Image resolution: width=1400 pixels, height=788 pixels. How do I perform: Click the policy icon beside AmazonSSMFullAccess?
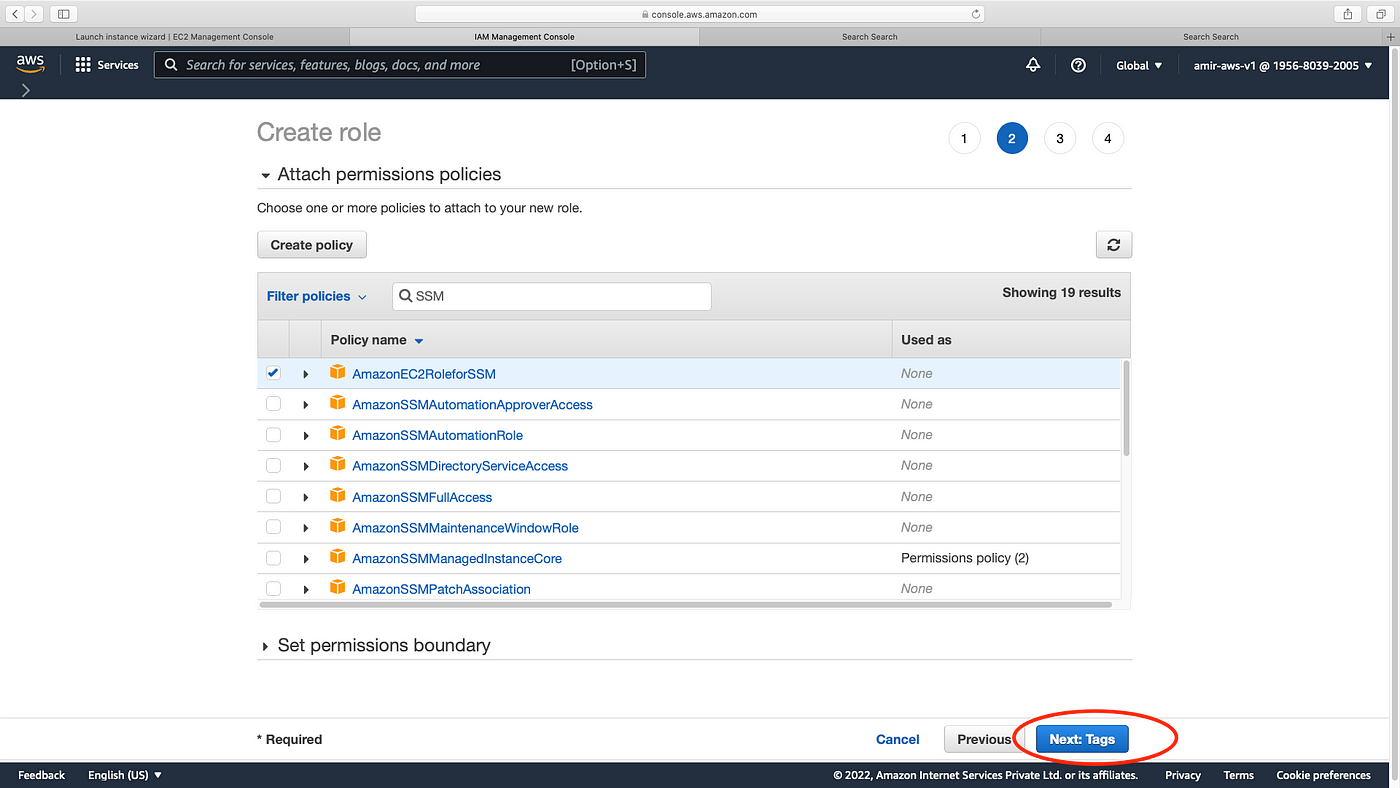click(x=338, y=496)
